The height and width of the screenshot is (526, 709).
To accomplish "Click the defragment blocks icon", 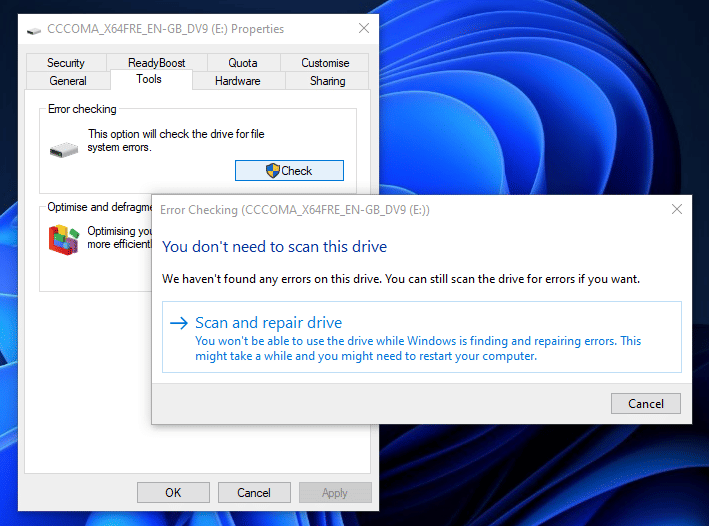I will click(64, 240).
